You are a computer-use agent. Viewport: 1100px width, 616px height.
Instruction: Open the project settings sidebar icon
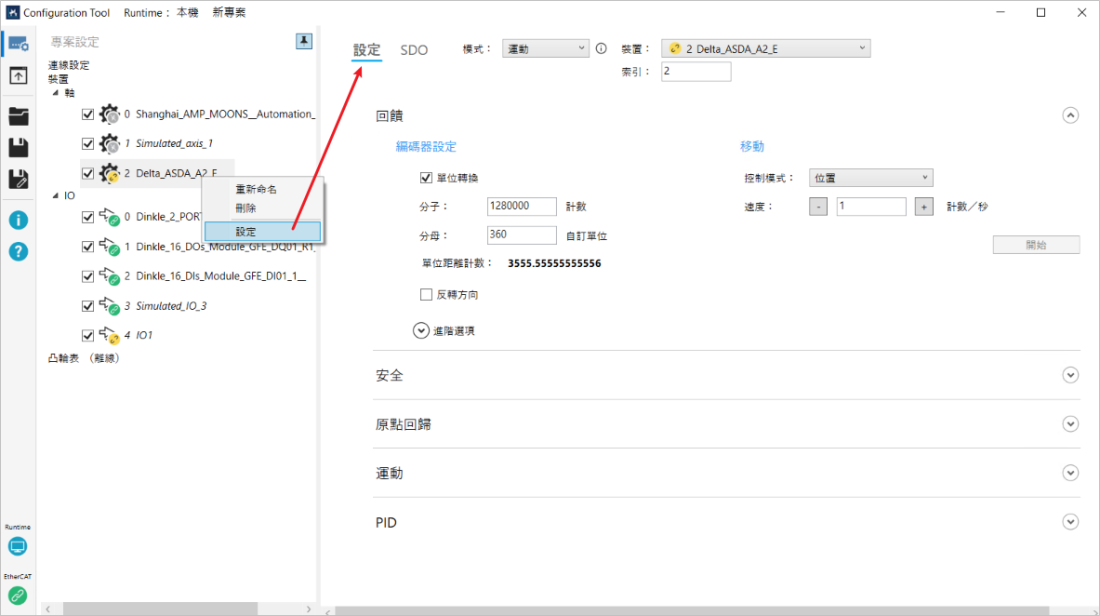18,43
